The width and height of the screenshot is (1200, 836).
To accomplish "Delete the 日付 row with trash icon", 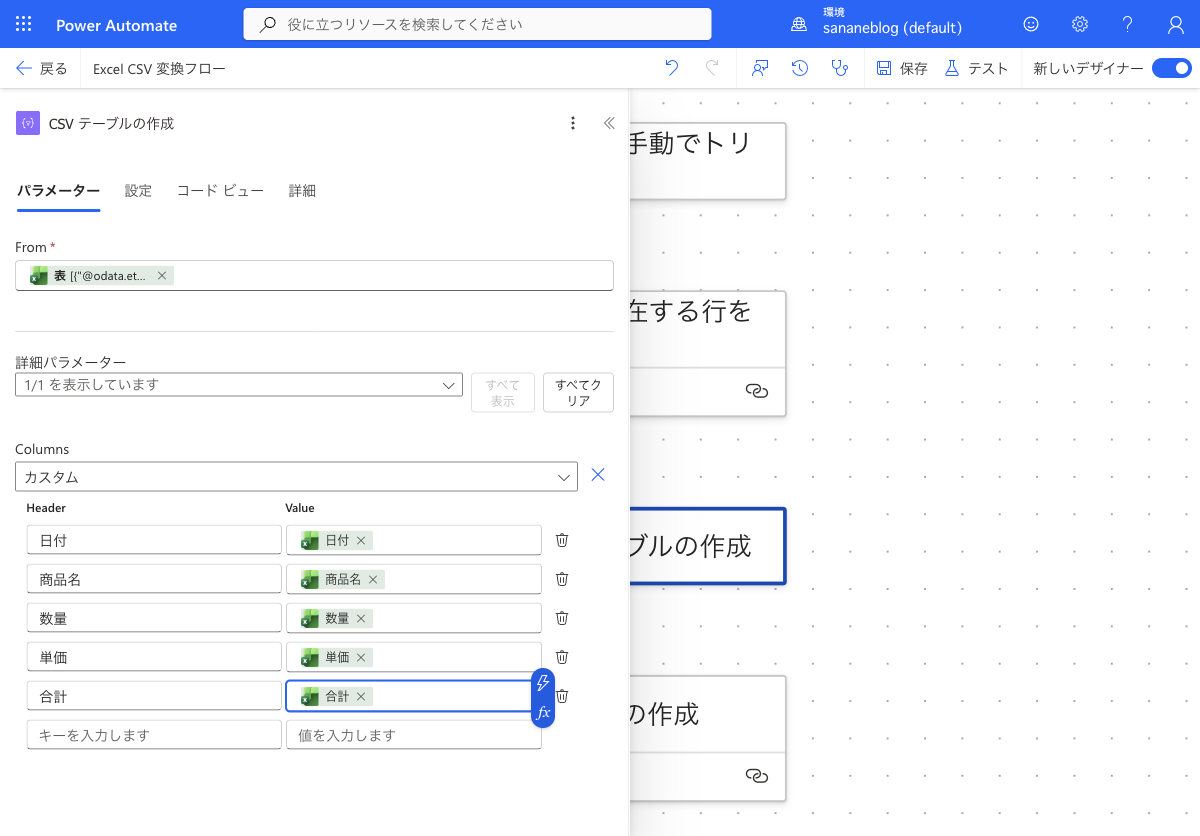I will point(562,540).
